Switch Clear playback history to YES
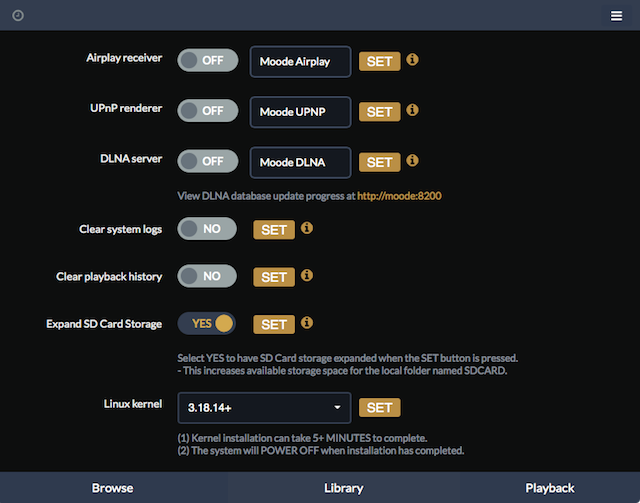640x503 pixels. click(207, 276)
